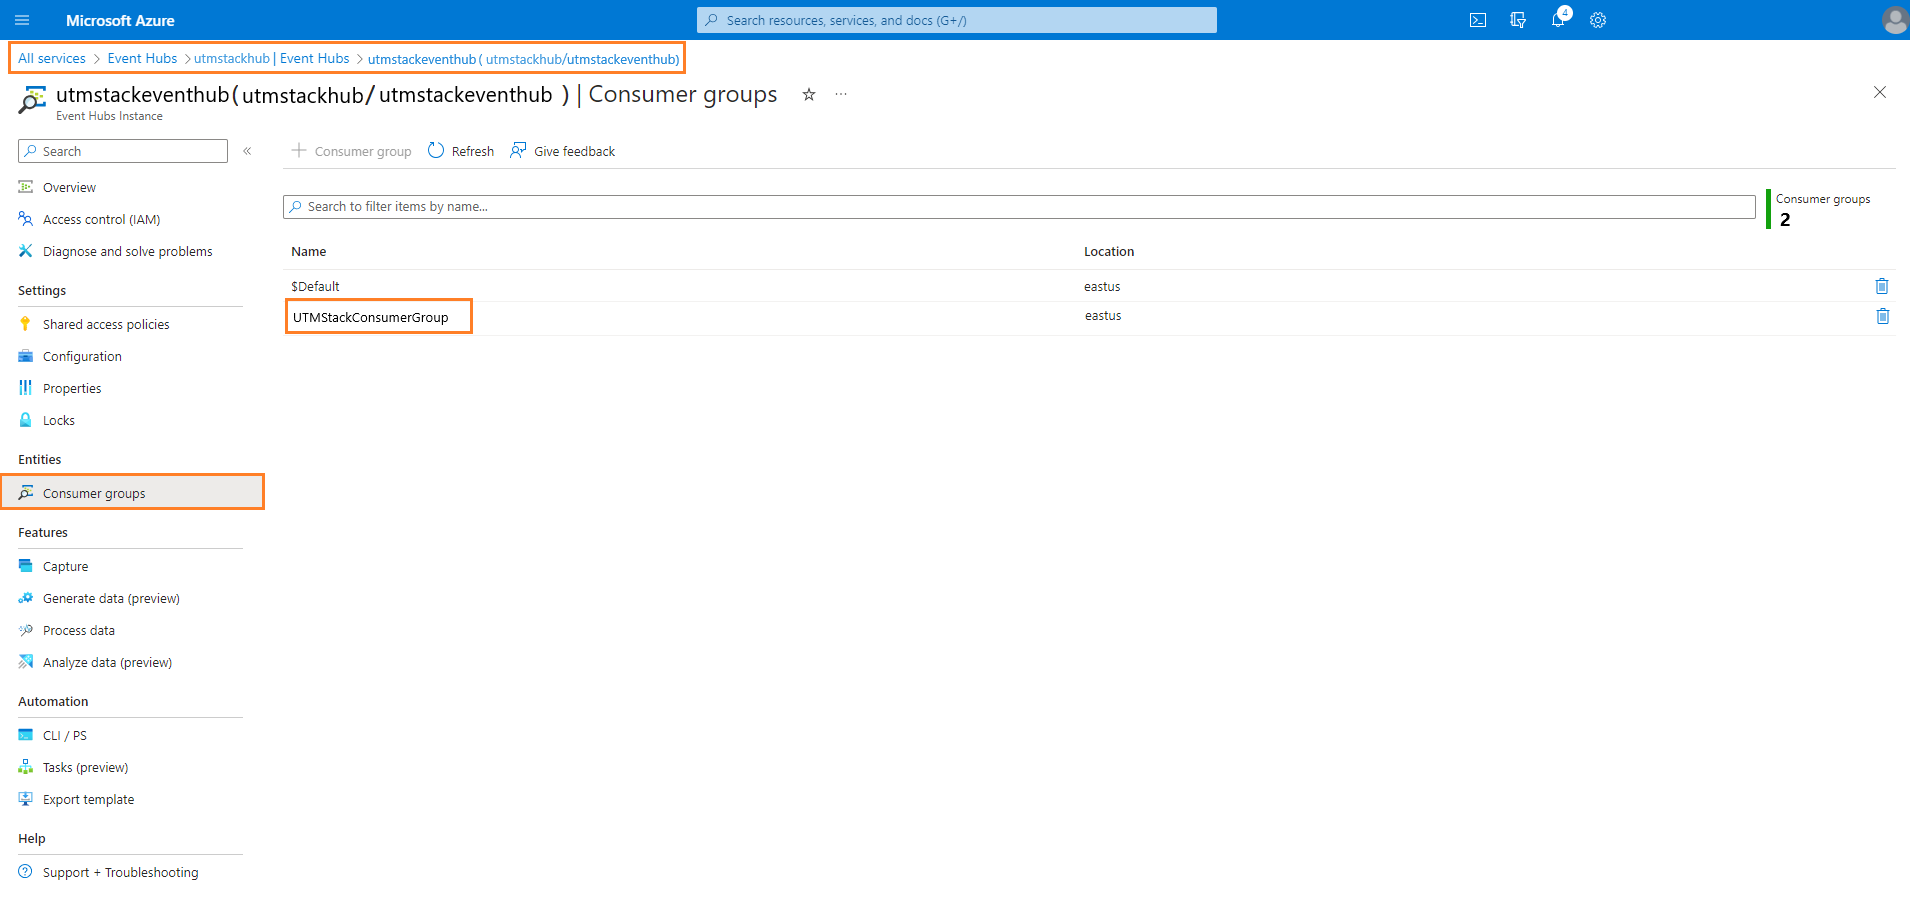
Task: Click the Overview icon in the sidebar
Action: pyautogui.click(x=26, y=187)
